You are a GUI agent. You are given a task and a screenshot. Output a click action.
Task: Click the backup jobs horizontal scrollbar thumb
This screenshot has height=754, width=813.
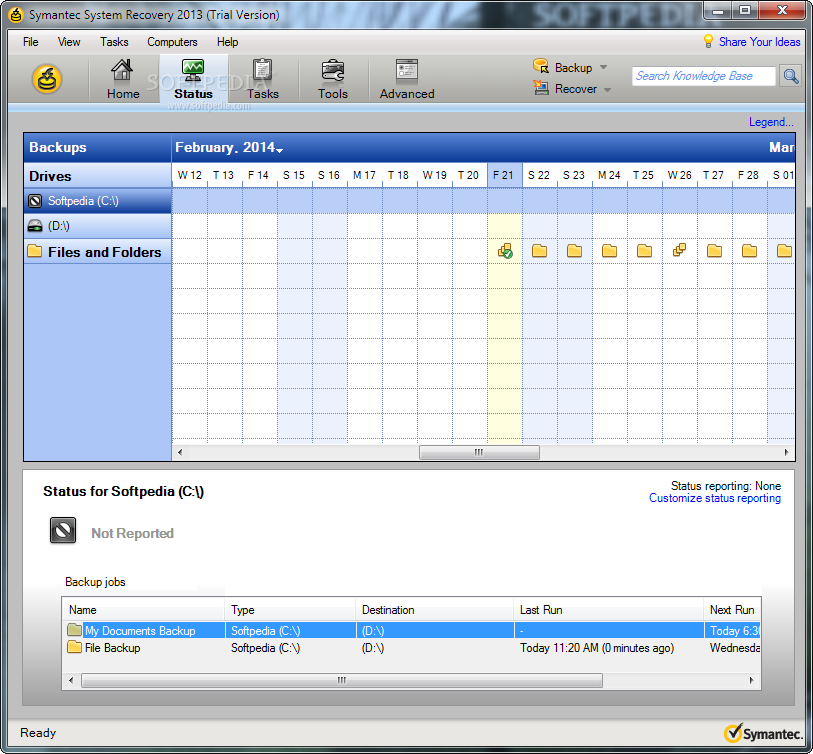coord(342,680)
